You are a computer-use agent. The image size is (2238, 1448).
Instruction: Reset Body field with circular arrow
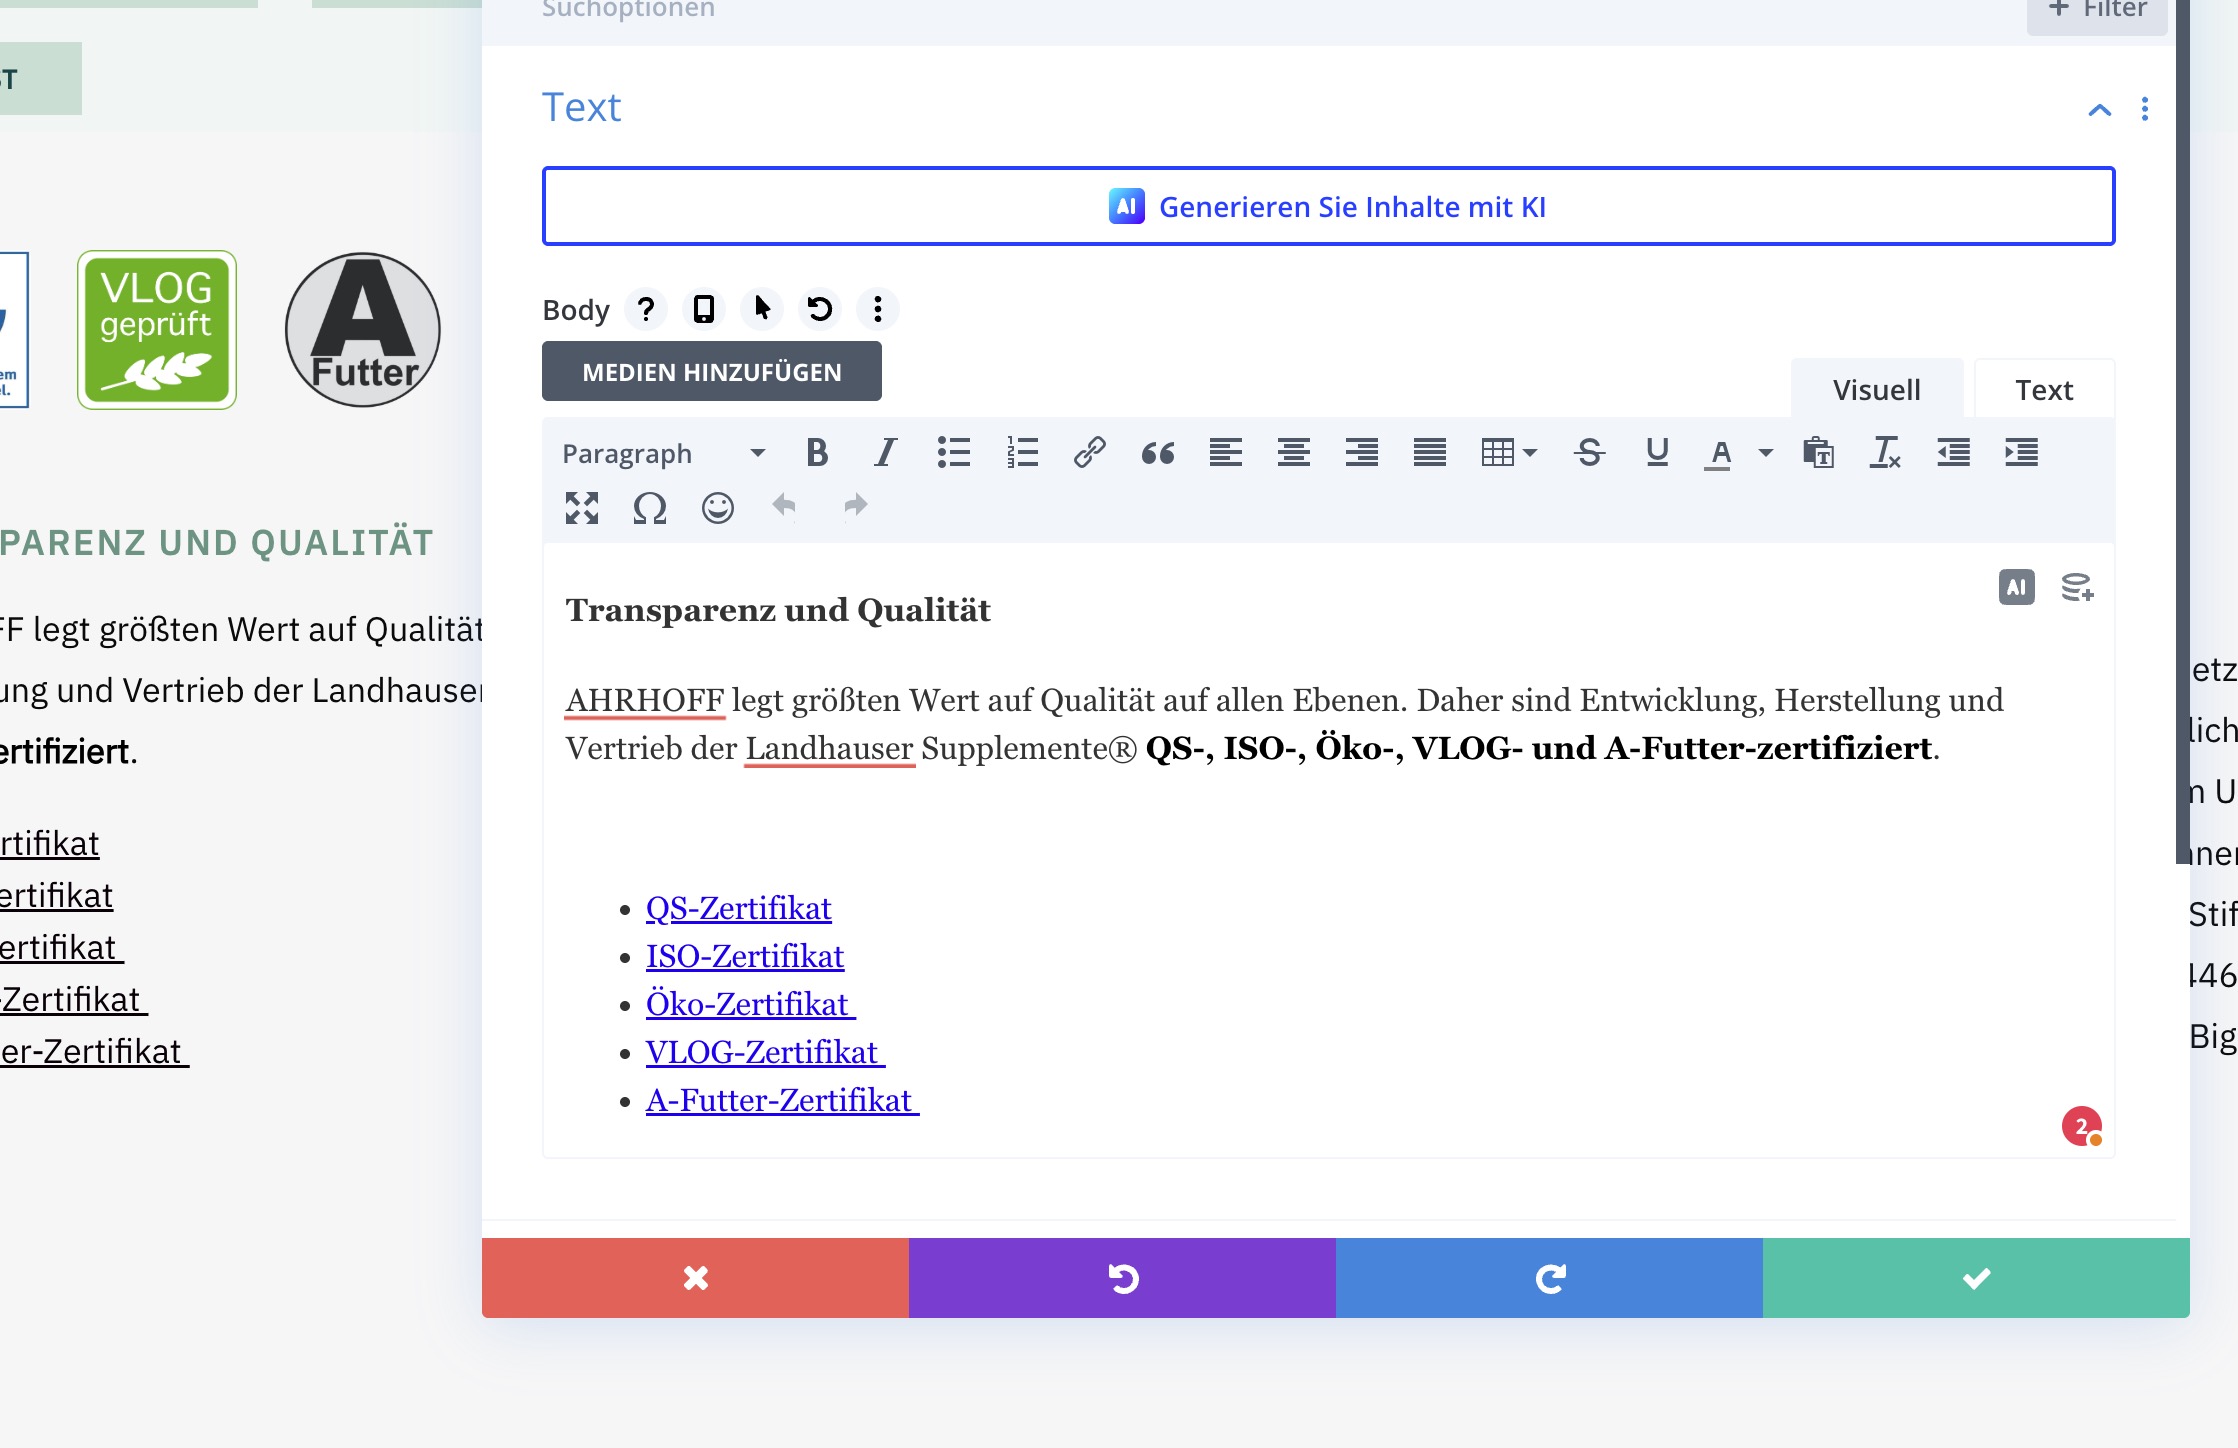pyautogui.click(x=820, y=309)
